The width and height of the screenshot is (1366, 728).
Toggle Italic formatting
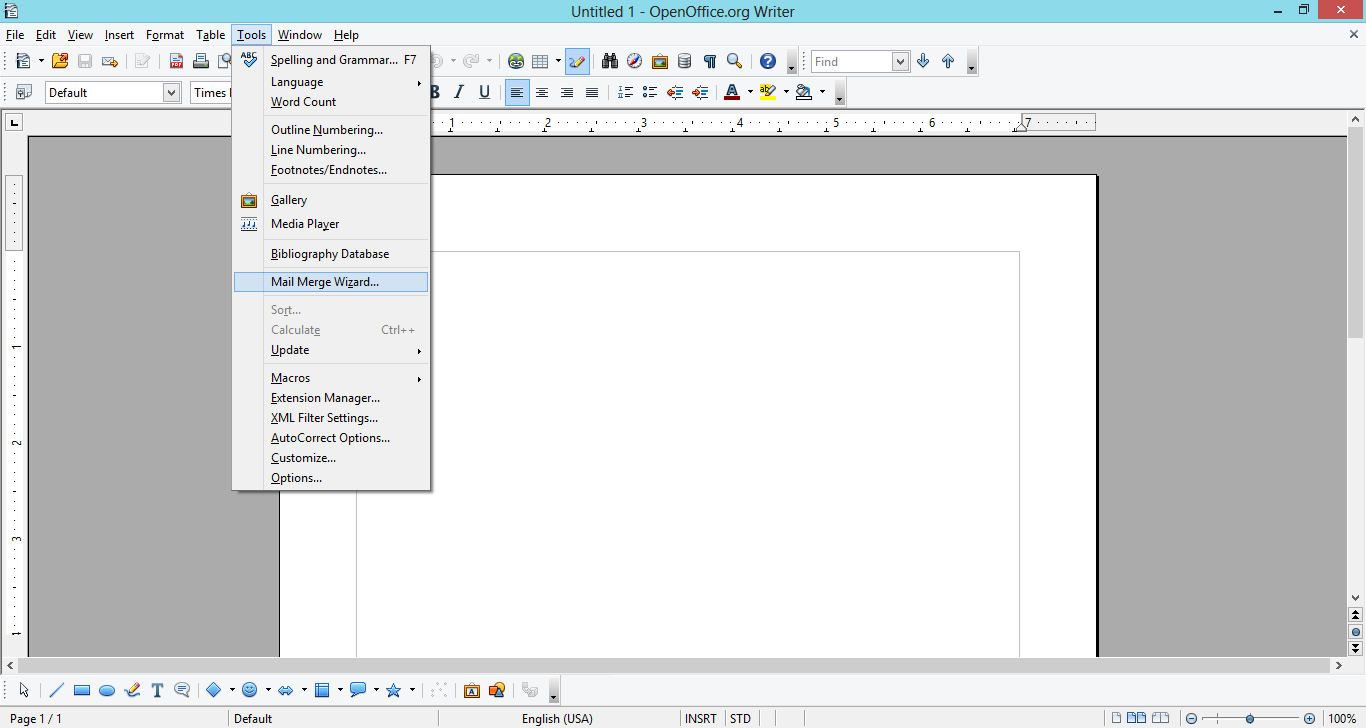(458, 92)
